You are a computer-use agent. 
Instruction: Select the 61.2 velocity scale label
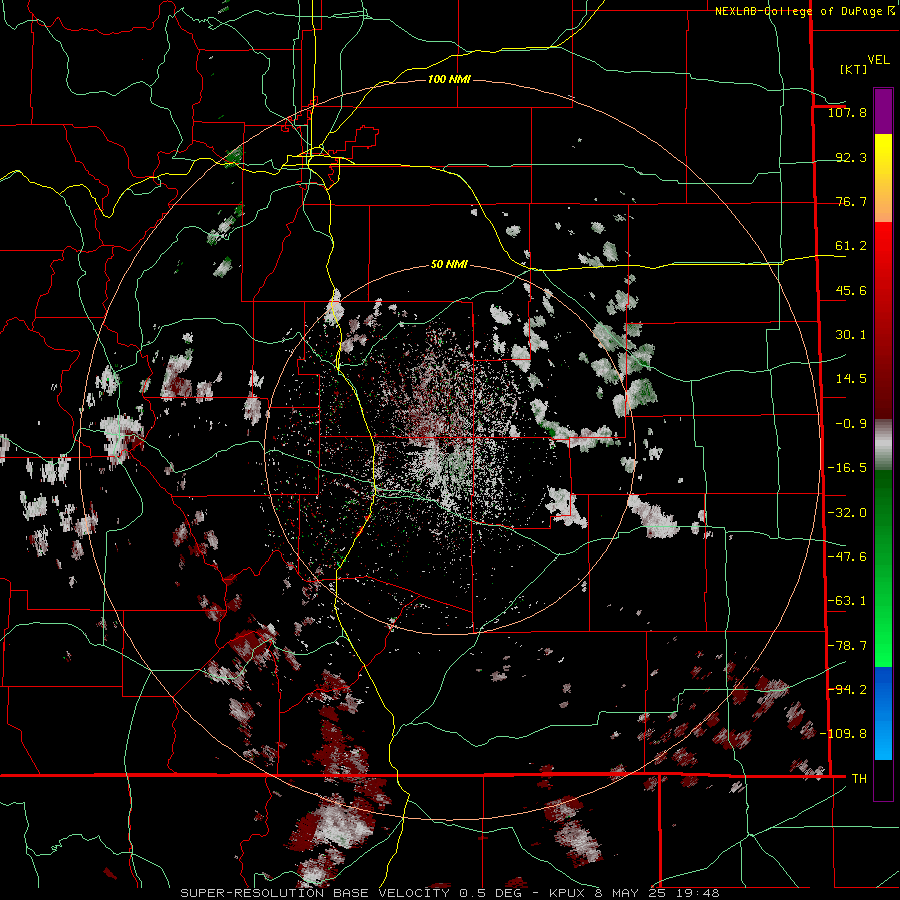coord(851,246)
